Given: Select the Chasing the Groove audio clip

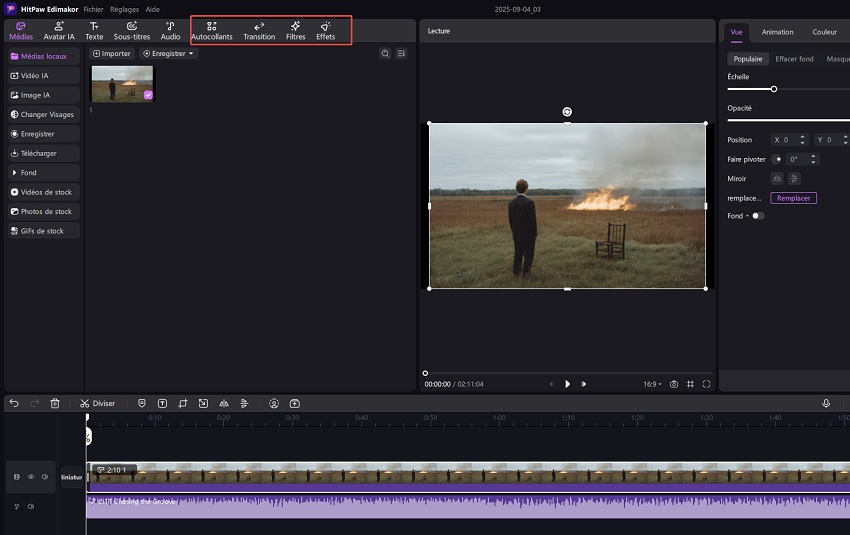Looking at the screenshot, I should (x=468, y=506).
